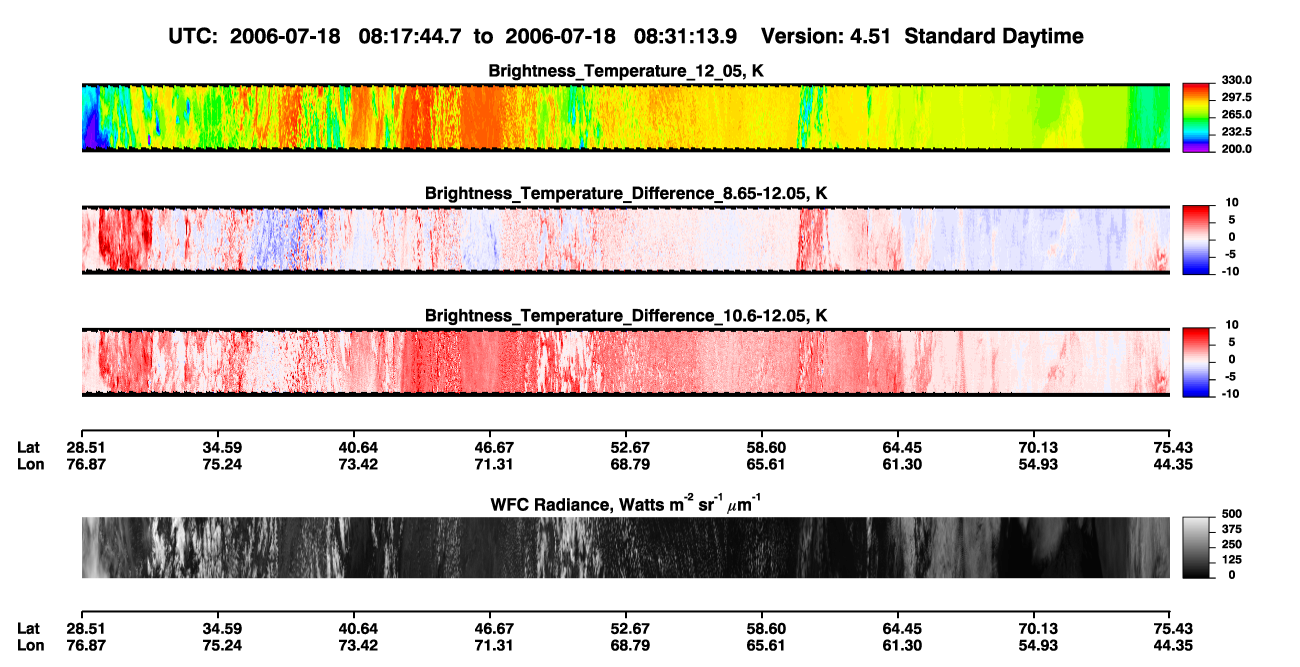Click the 'Brightness_Temperature_Difference_10.6-12.05, K' title
The height and width of the screenshot is (667, 1300).
pos(626,316)
